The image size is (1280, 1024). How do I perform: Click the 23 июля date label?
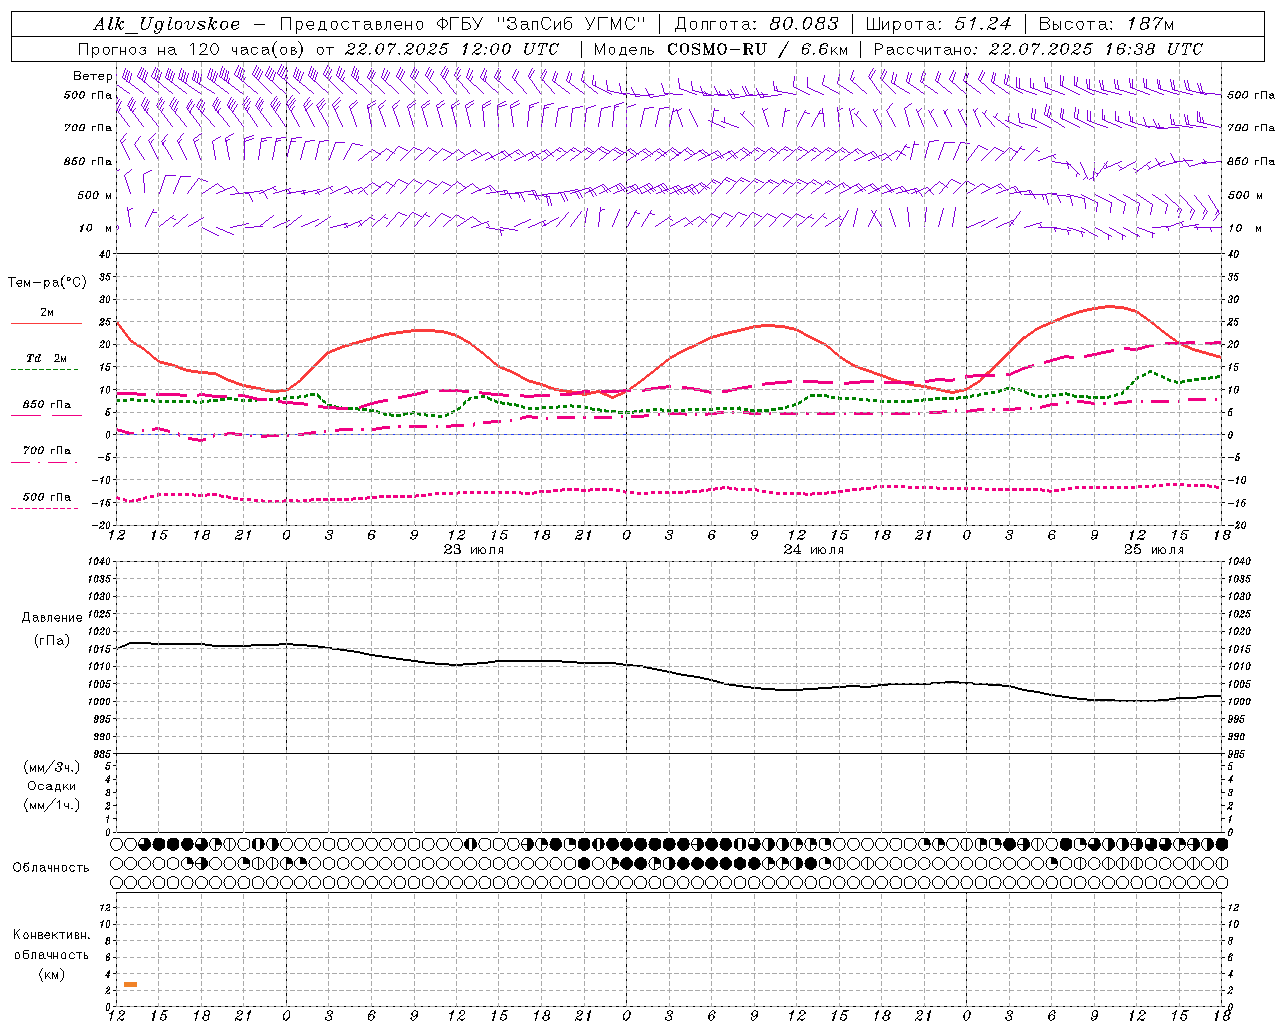tap(474, 550)
